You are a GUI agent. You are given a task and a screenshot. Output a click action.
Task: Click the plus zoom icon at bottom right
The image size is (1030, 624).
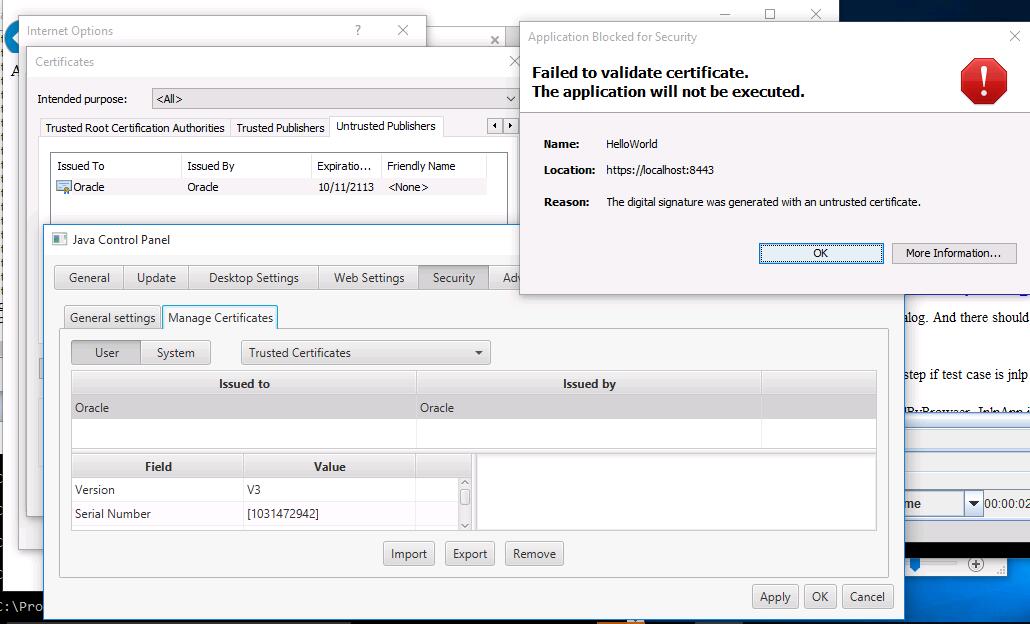tap(976, 564)
